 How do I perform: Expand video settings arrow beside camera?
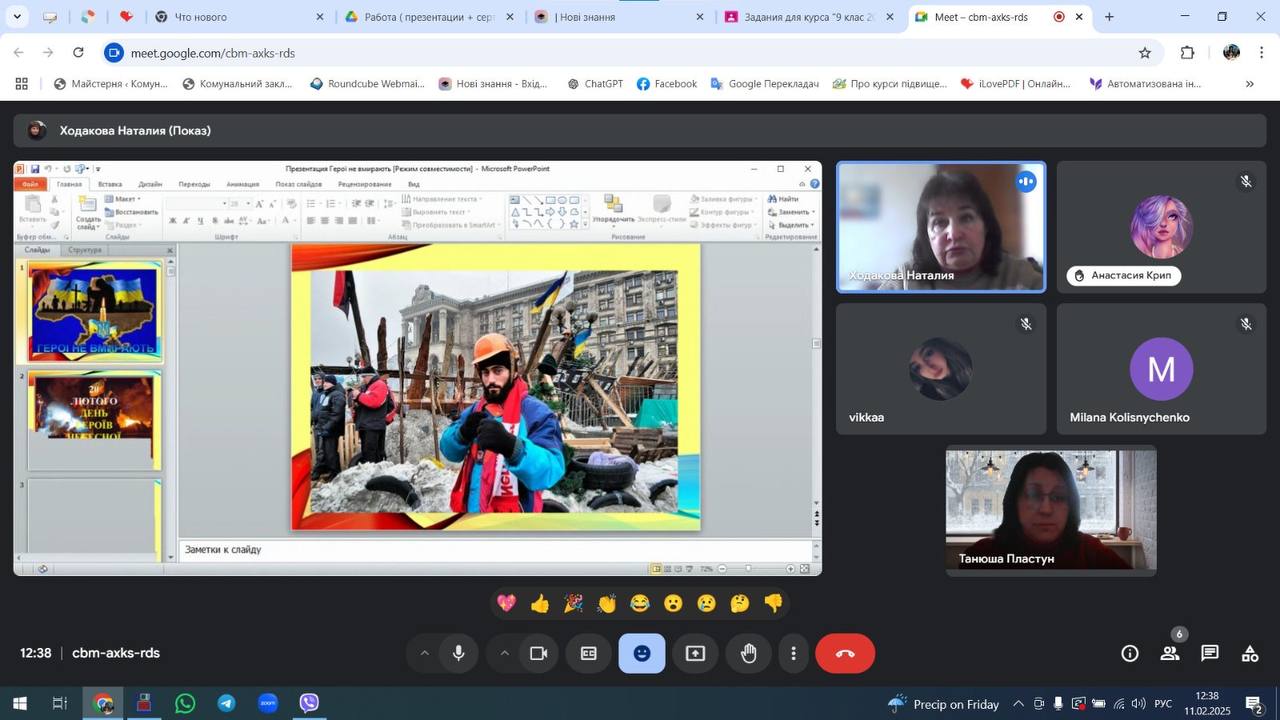504,653
